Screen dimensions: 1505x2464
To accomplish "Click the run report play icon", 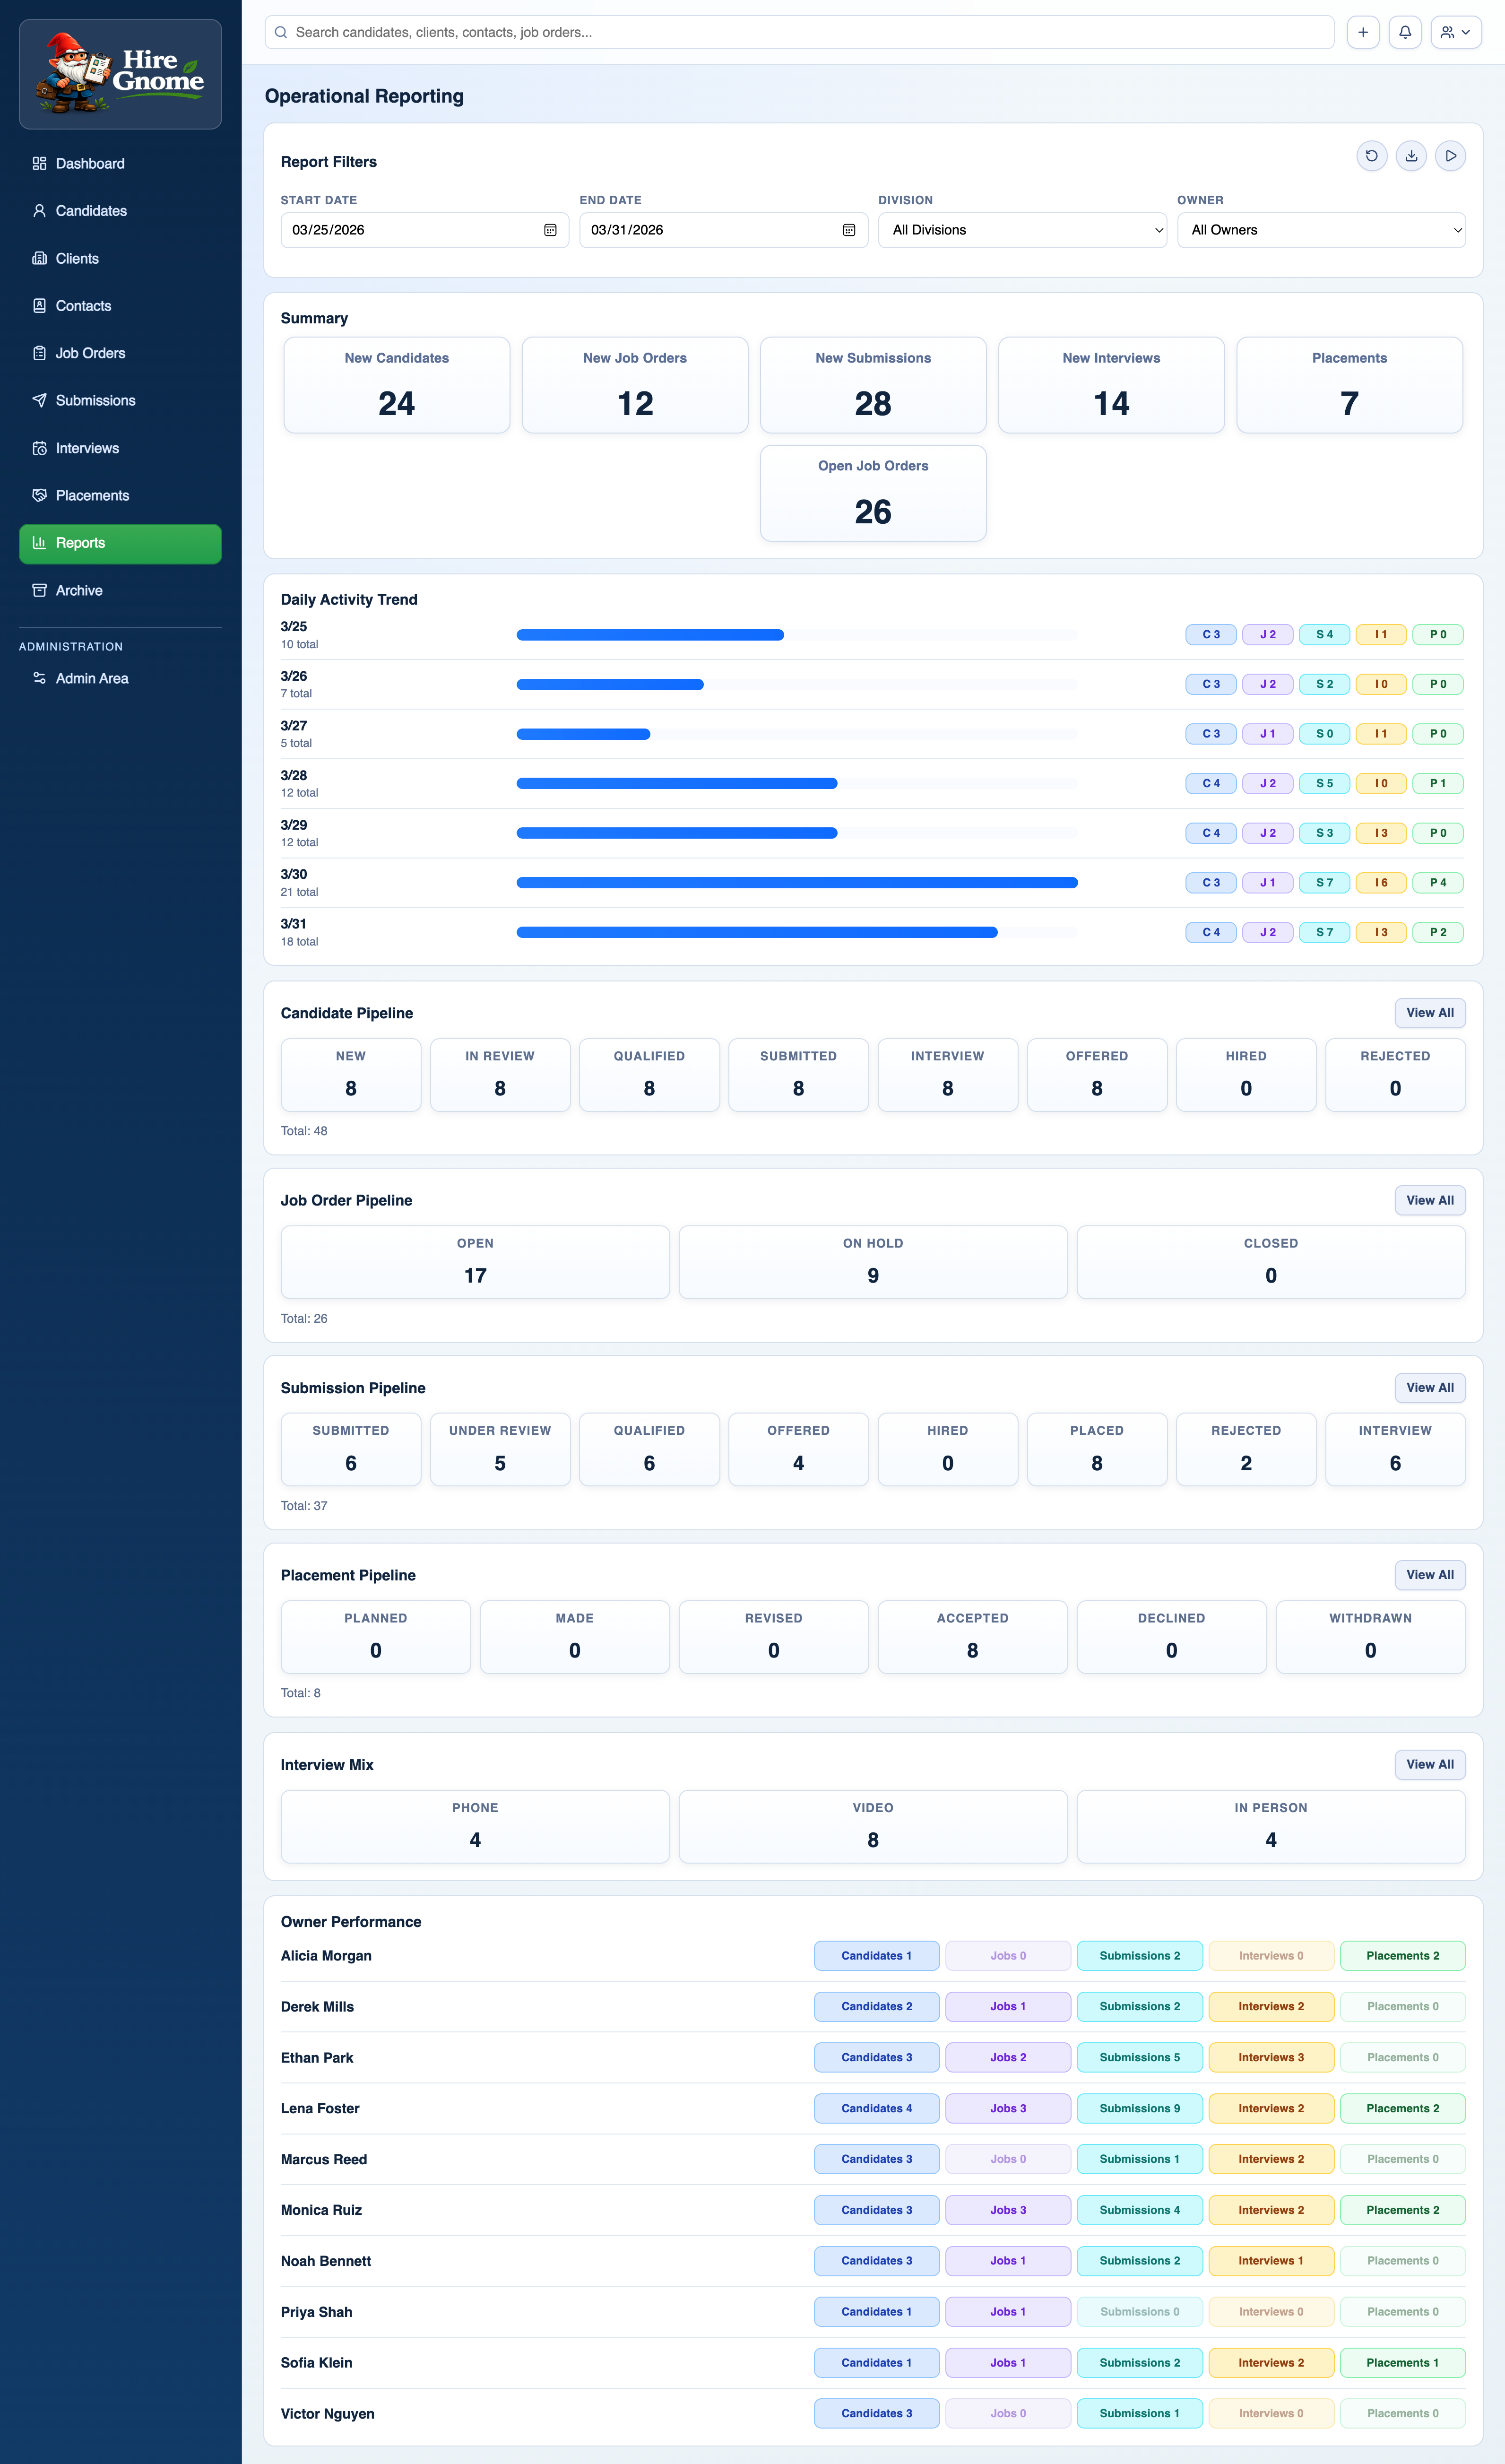I will pos(1450,156).
